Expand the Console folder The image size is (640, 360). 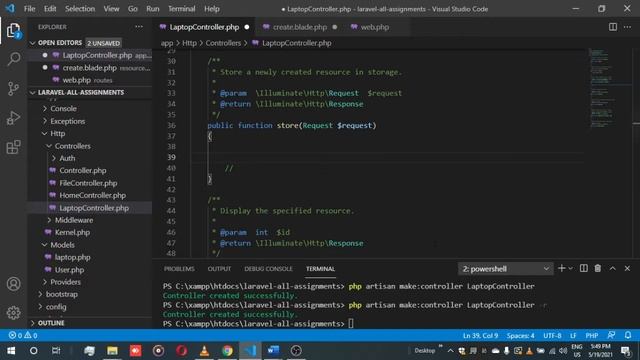[x=63, y=109]
